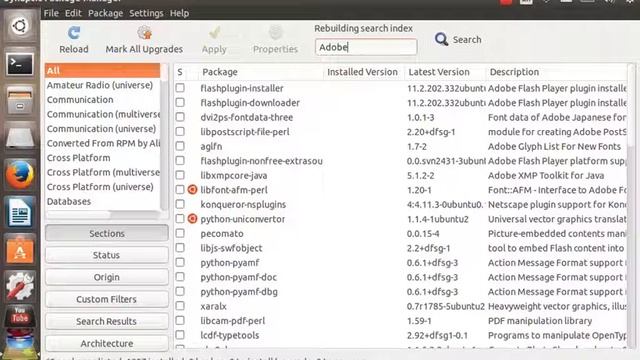Image resolution: width=640 pixels, height=360 pixels.
Task: Click sections list vertical scrollbar
Action: [x=164, y=137]
